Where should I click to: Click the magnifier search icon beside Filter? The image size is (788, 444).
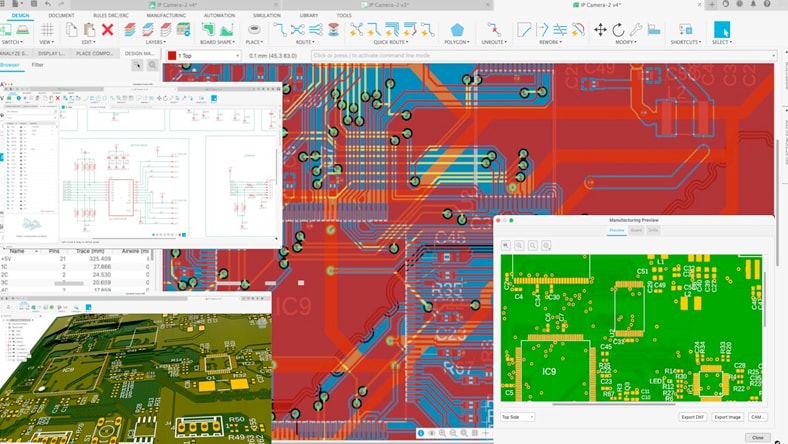point(152,65)
